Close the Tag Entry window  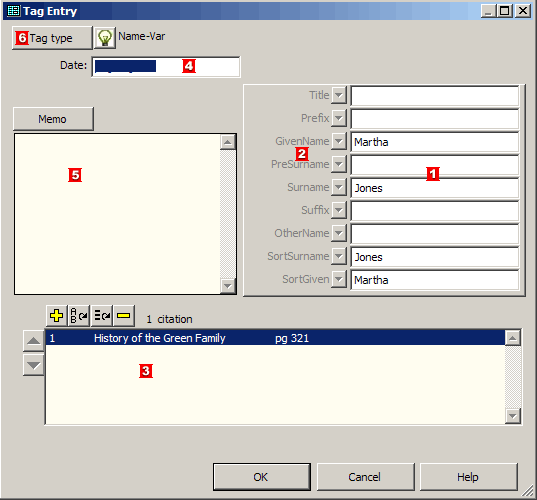(x=523, y=11)
